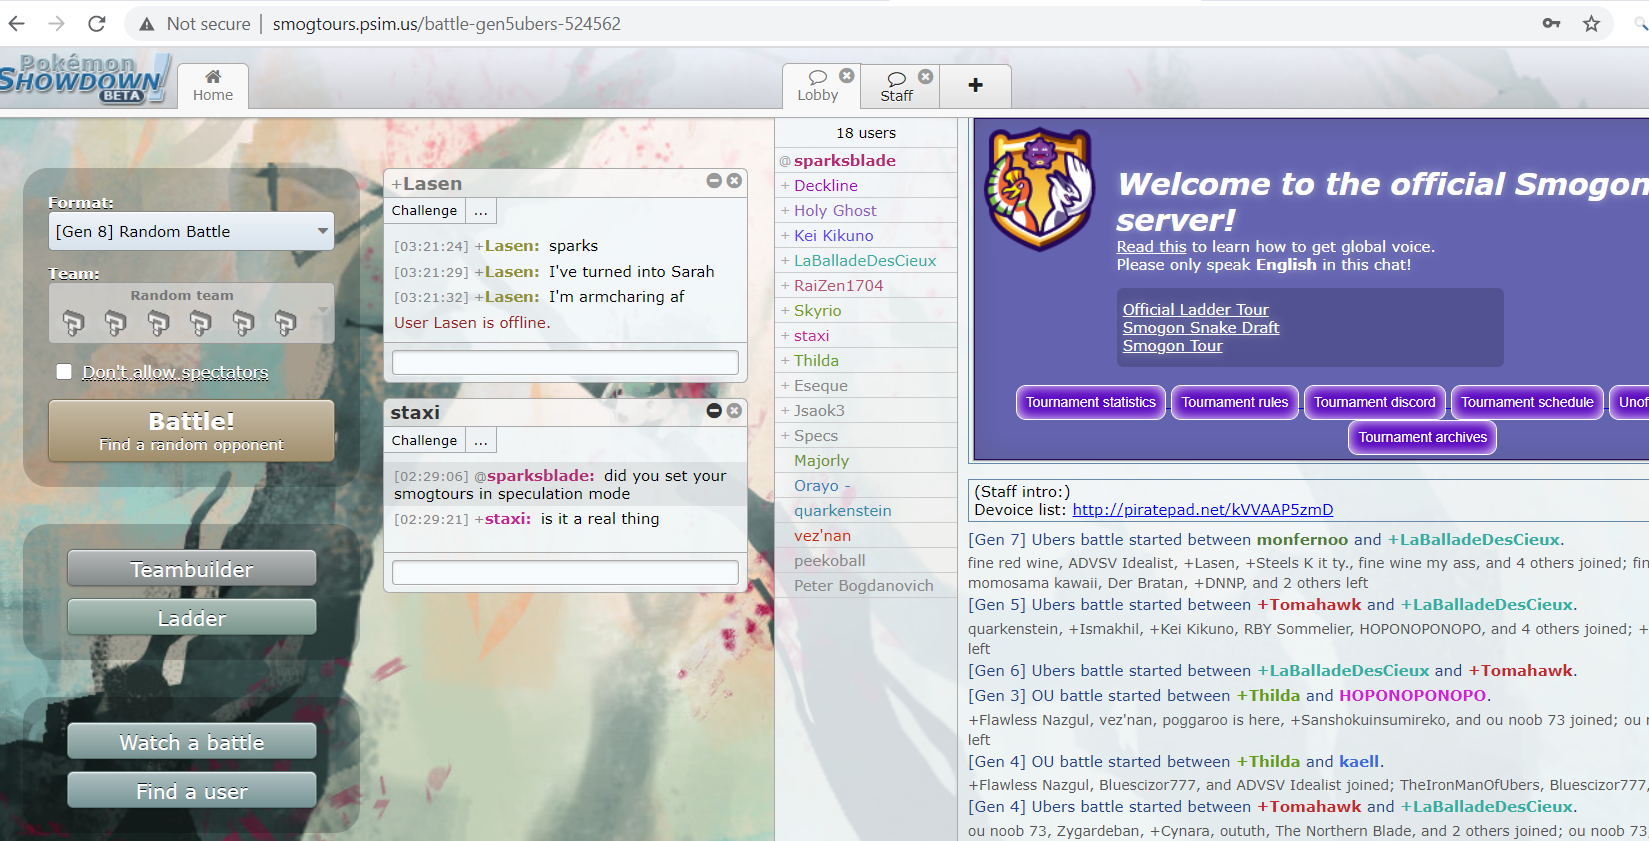Challenge staxi from the PM window
Screen dimensions: 1649x841
coord(424,440)
